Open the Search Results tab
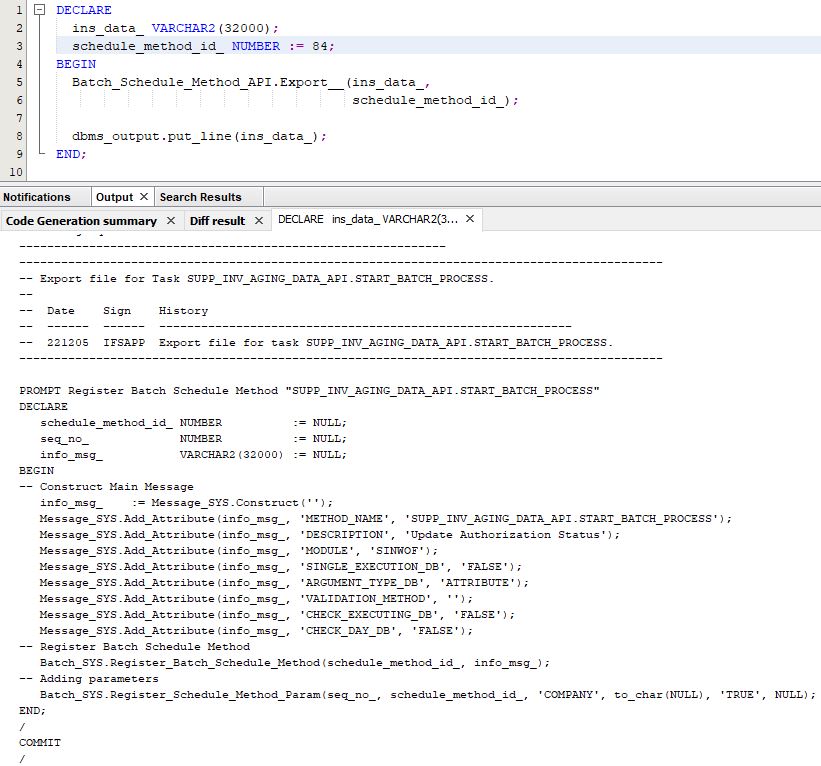The width and height of the screenshot is (821, 766). [200, 197]
